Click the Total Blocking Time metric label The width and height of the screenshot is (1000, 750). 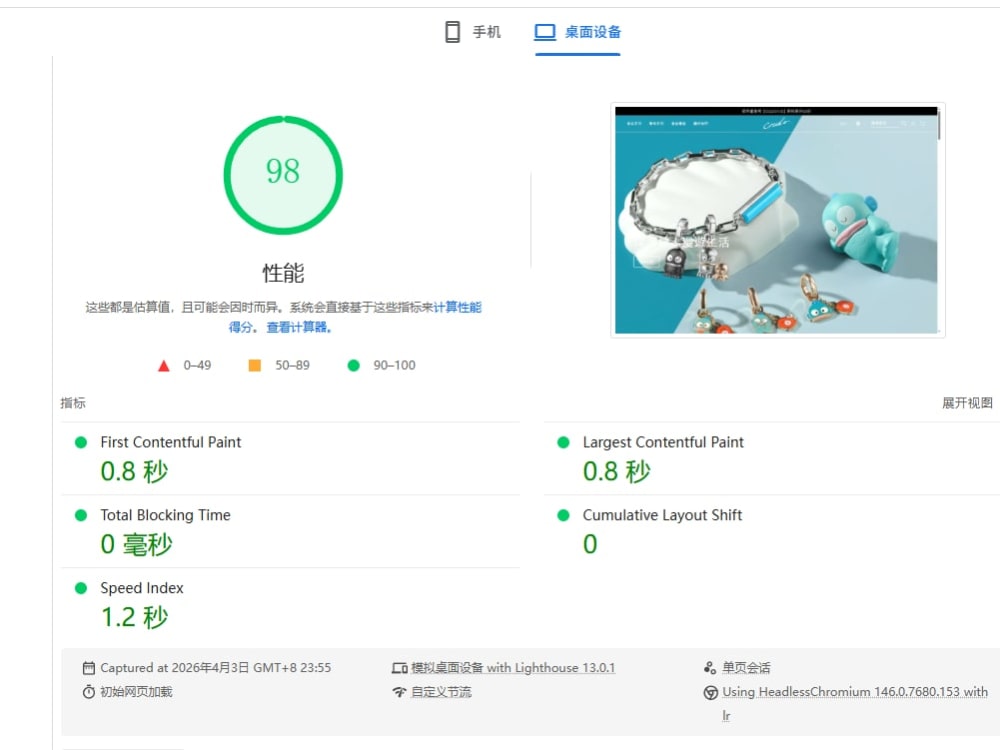[165, 515]
